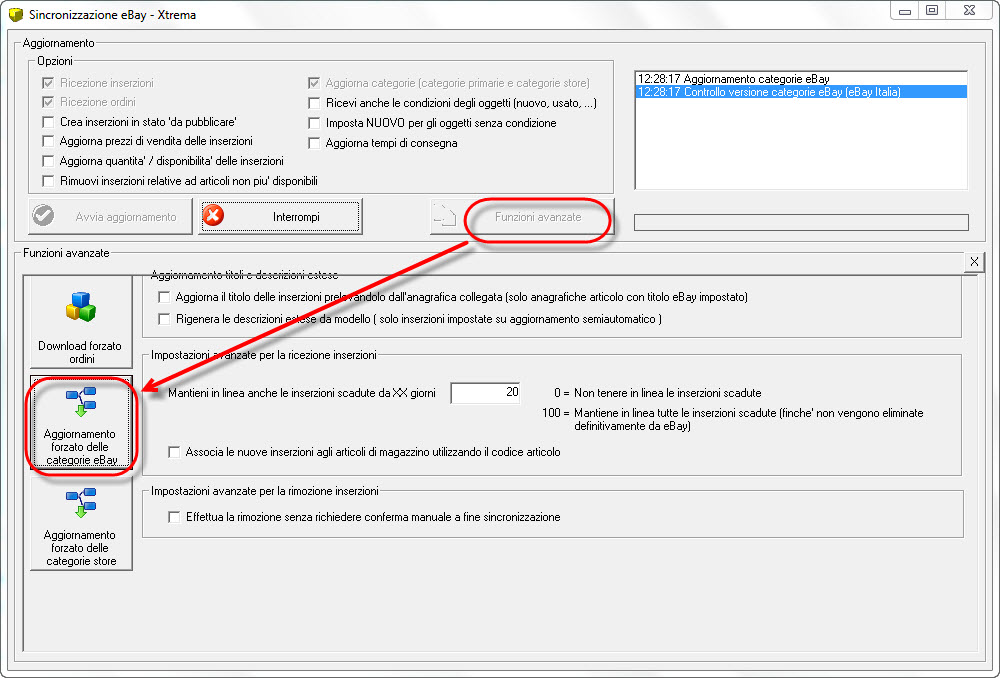Select the Controllo versione categorie eBay log entry

coord(801,92)
